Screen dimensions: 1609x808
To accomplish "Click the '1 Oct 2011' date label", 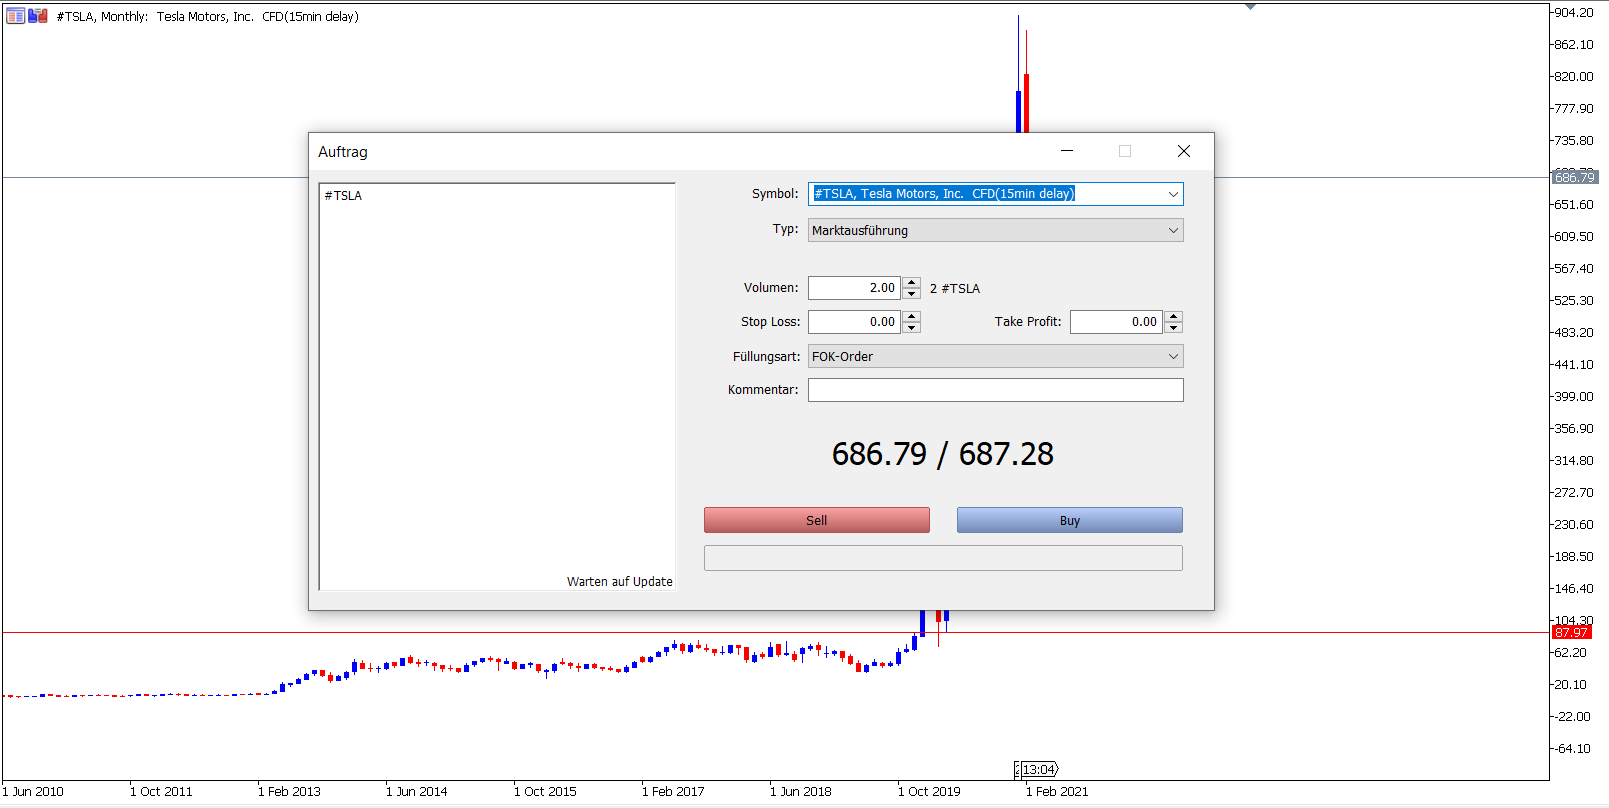I will [x=161, y=792].
